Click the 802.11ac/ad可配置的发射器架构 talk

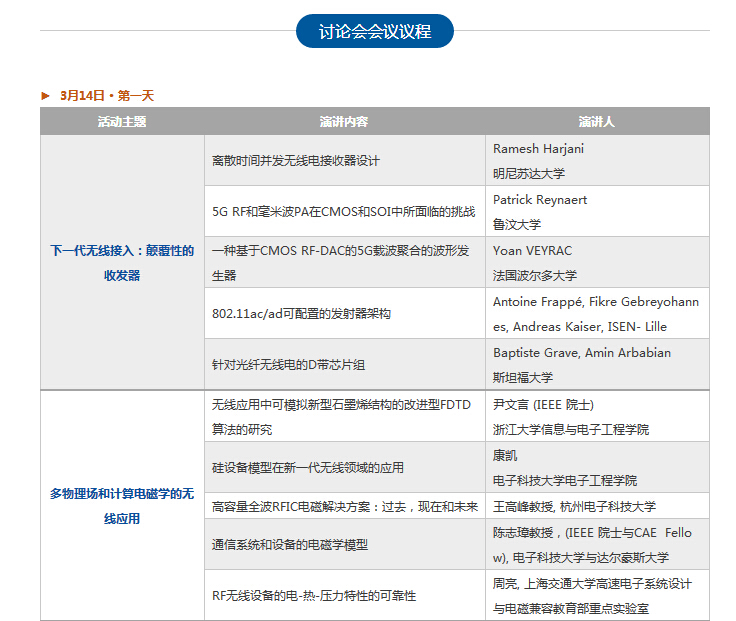click(x=301, y=314)
